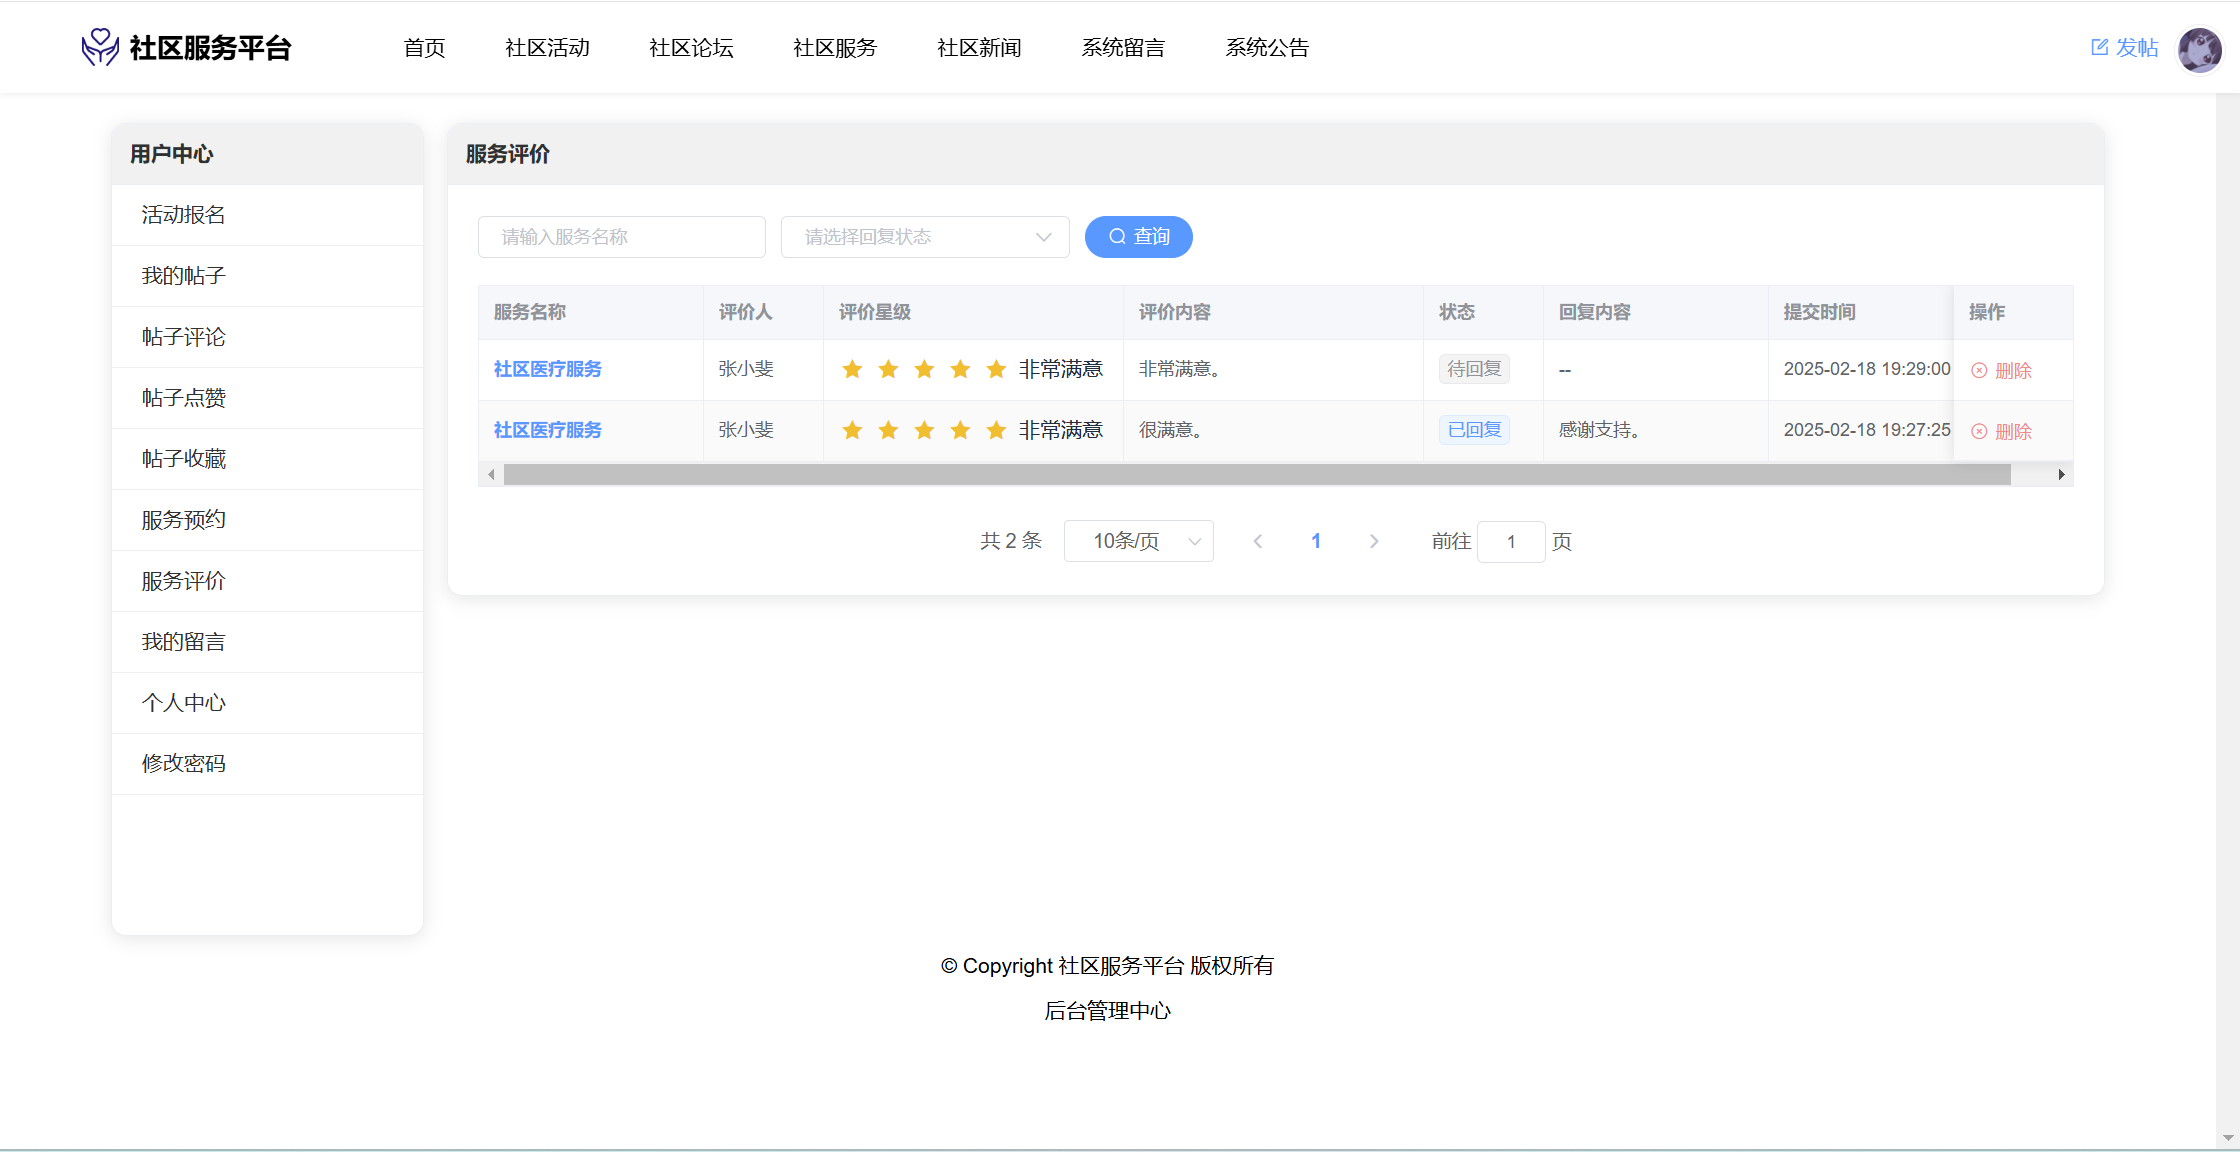Open 系统公告 in top navigation
This screenshot has width=2240, height=1152.
click(1267, 48)
